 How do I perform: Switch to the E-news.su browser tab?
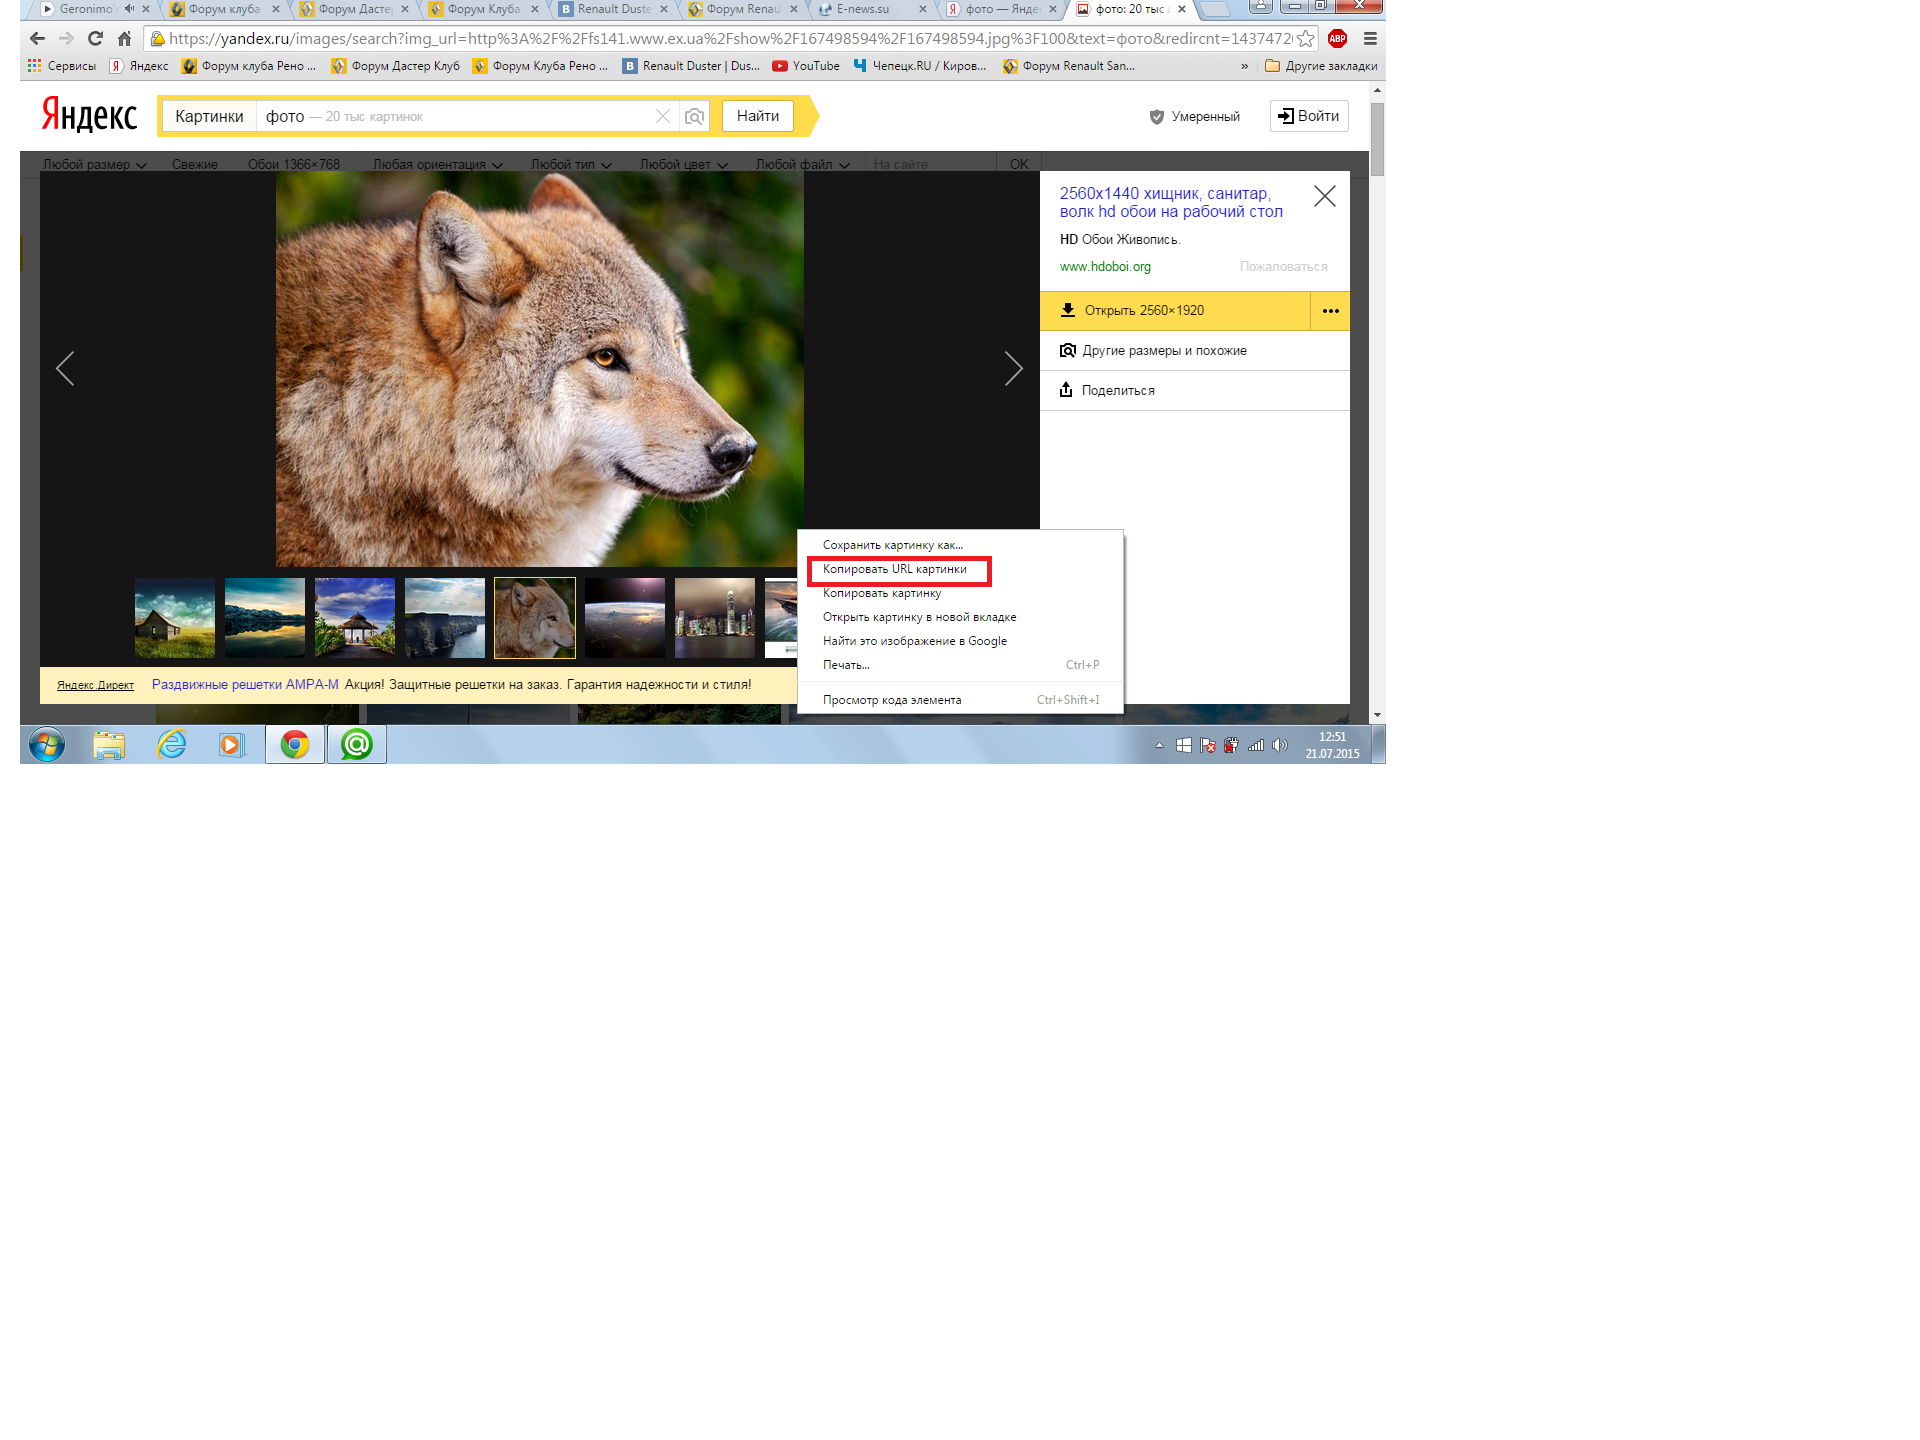click(870, 9)
